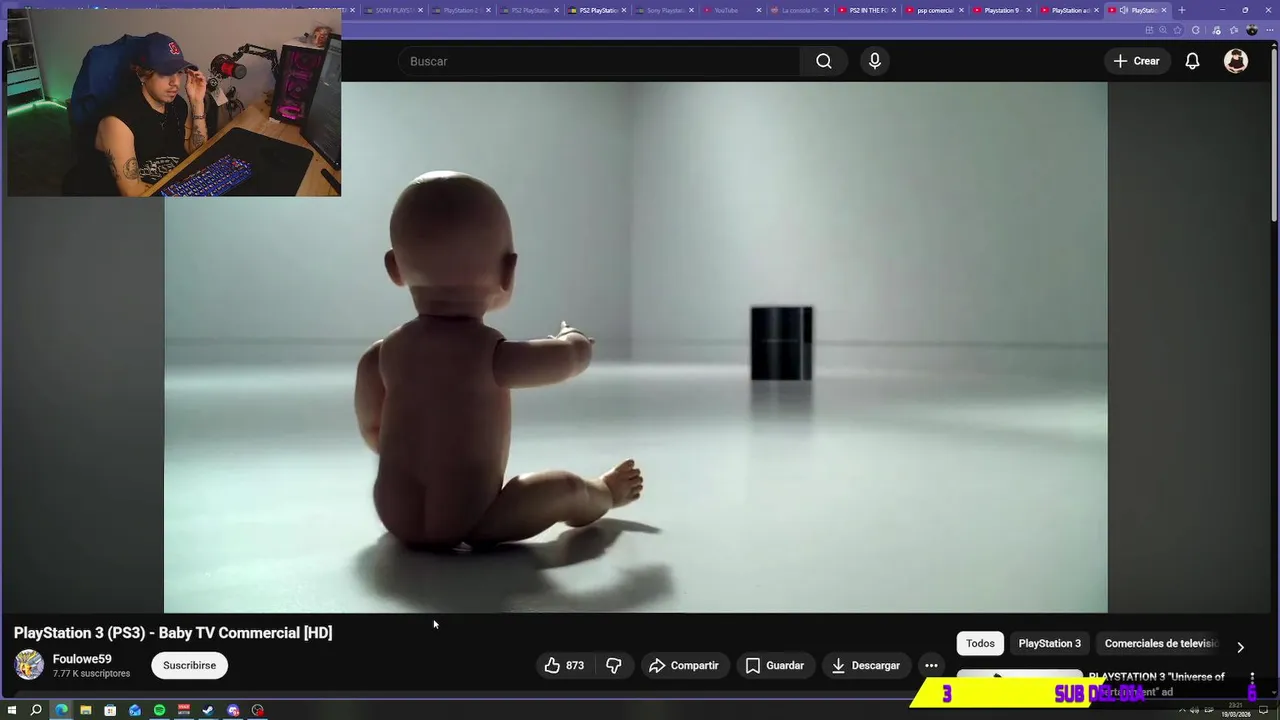1280x720 pixels.
Task: Open File Explorer from taskbar
Action: [x=86, y=710]
